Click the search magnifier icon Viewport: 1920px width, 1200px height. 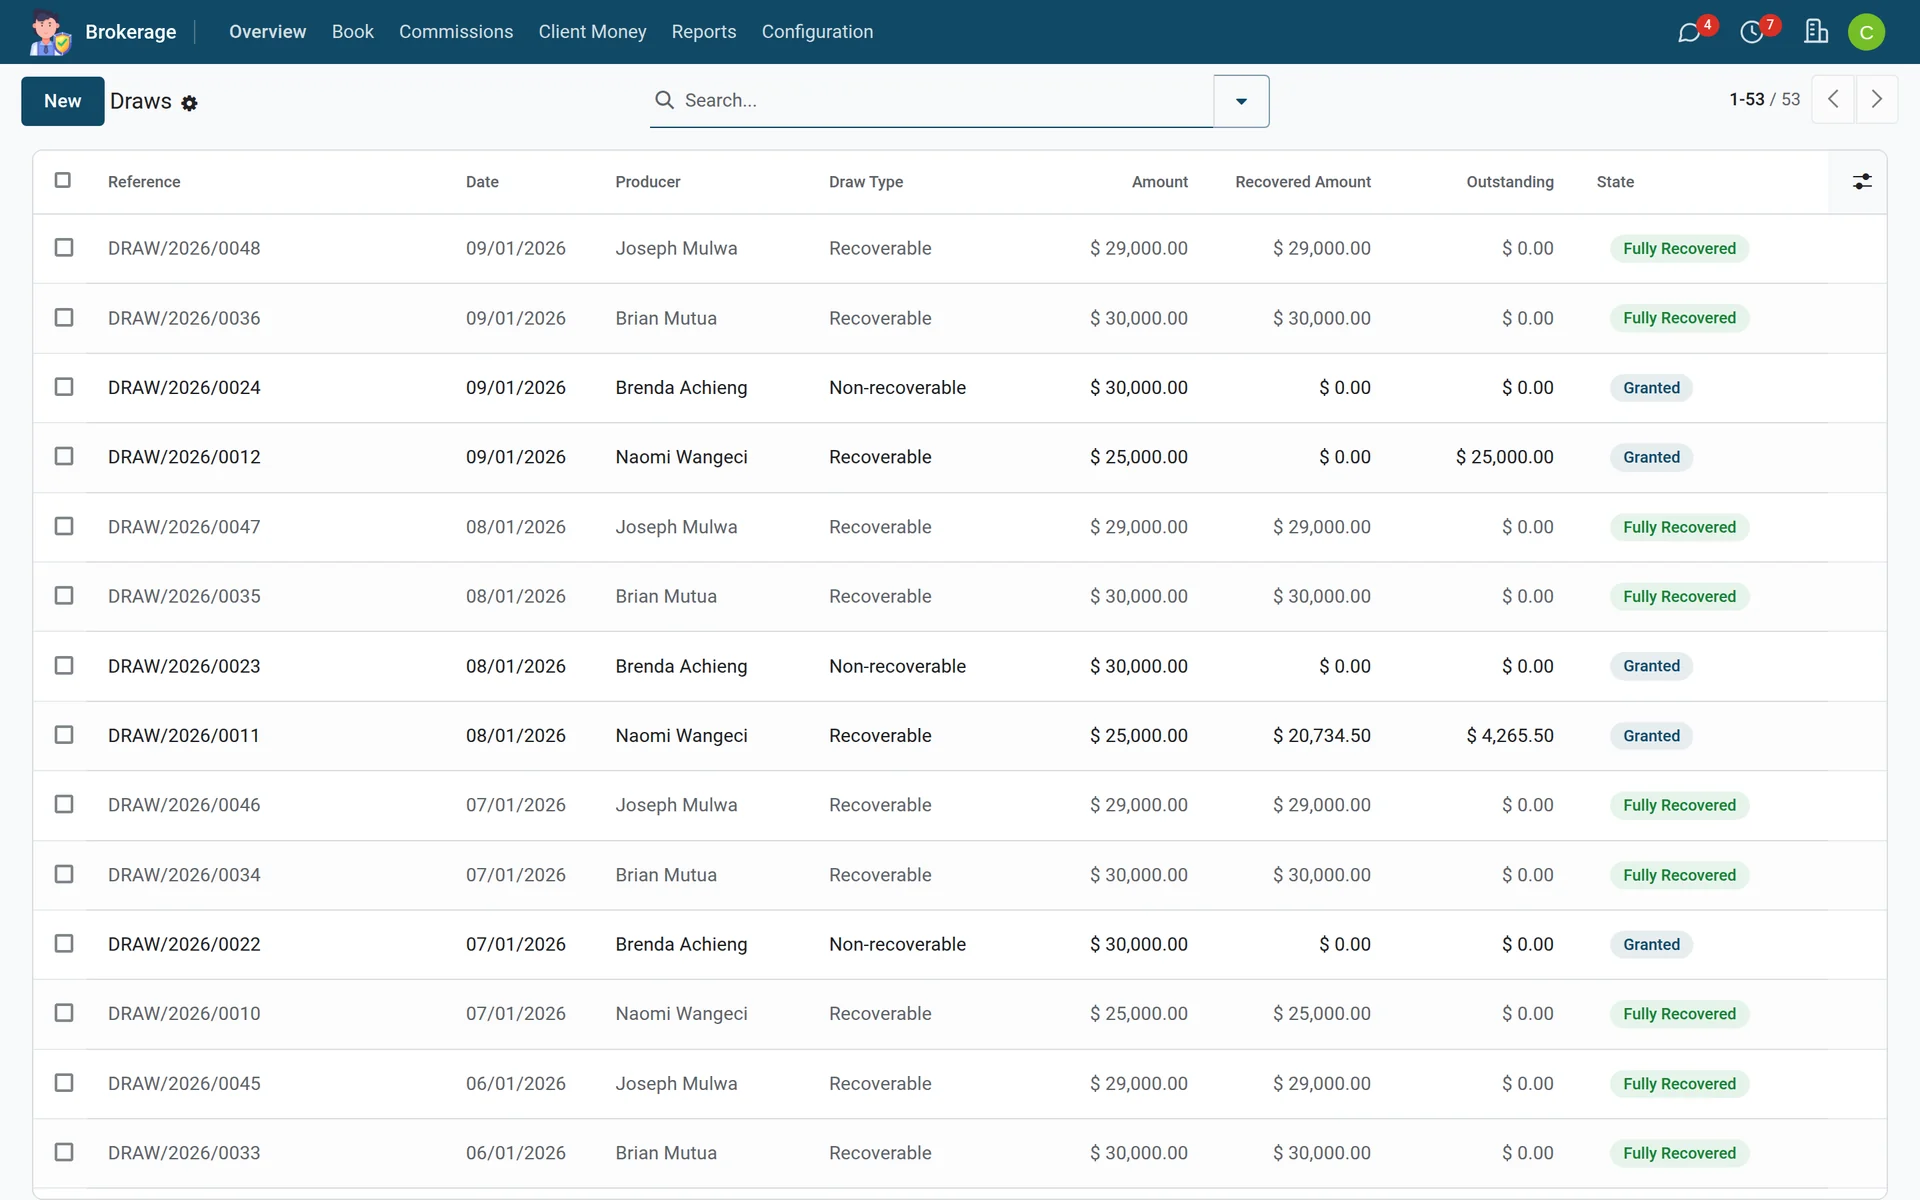[x=664, y=100]
